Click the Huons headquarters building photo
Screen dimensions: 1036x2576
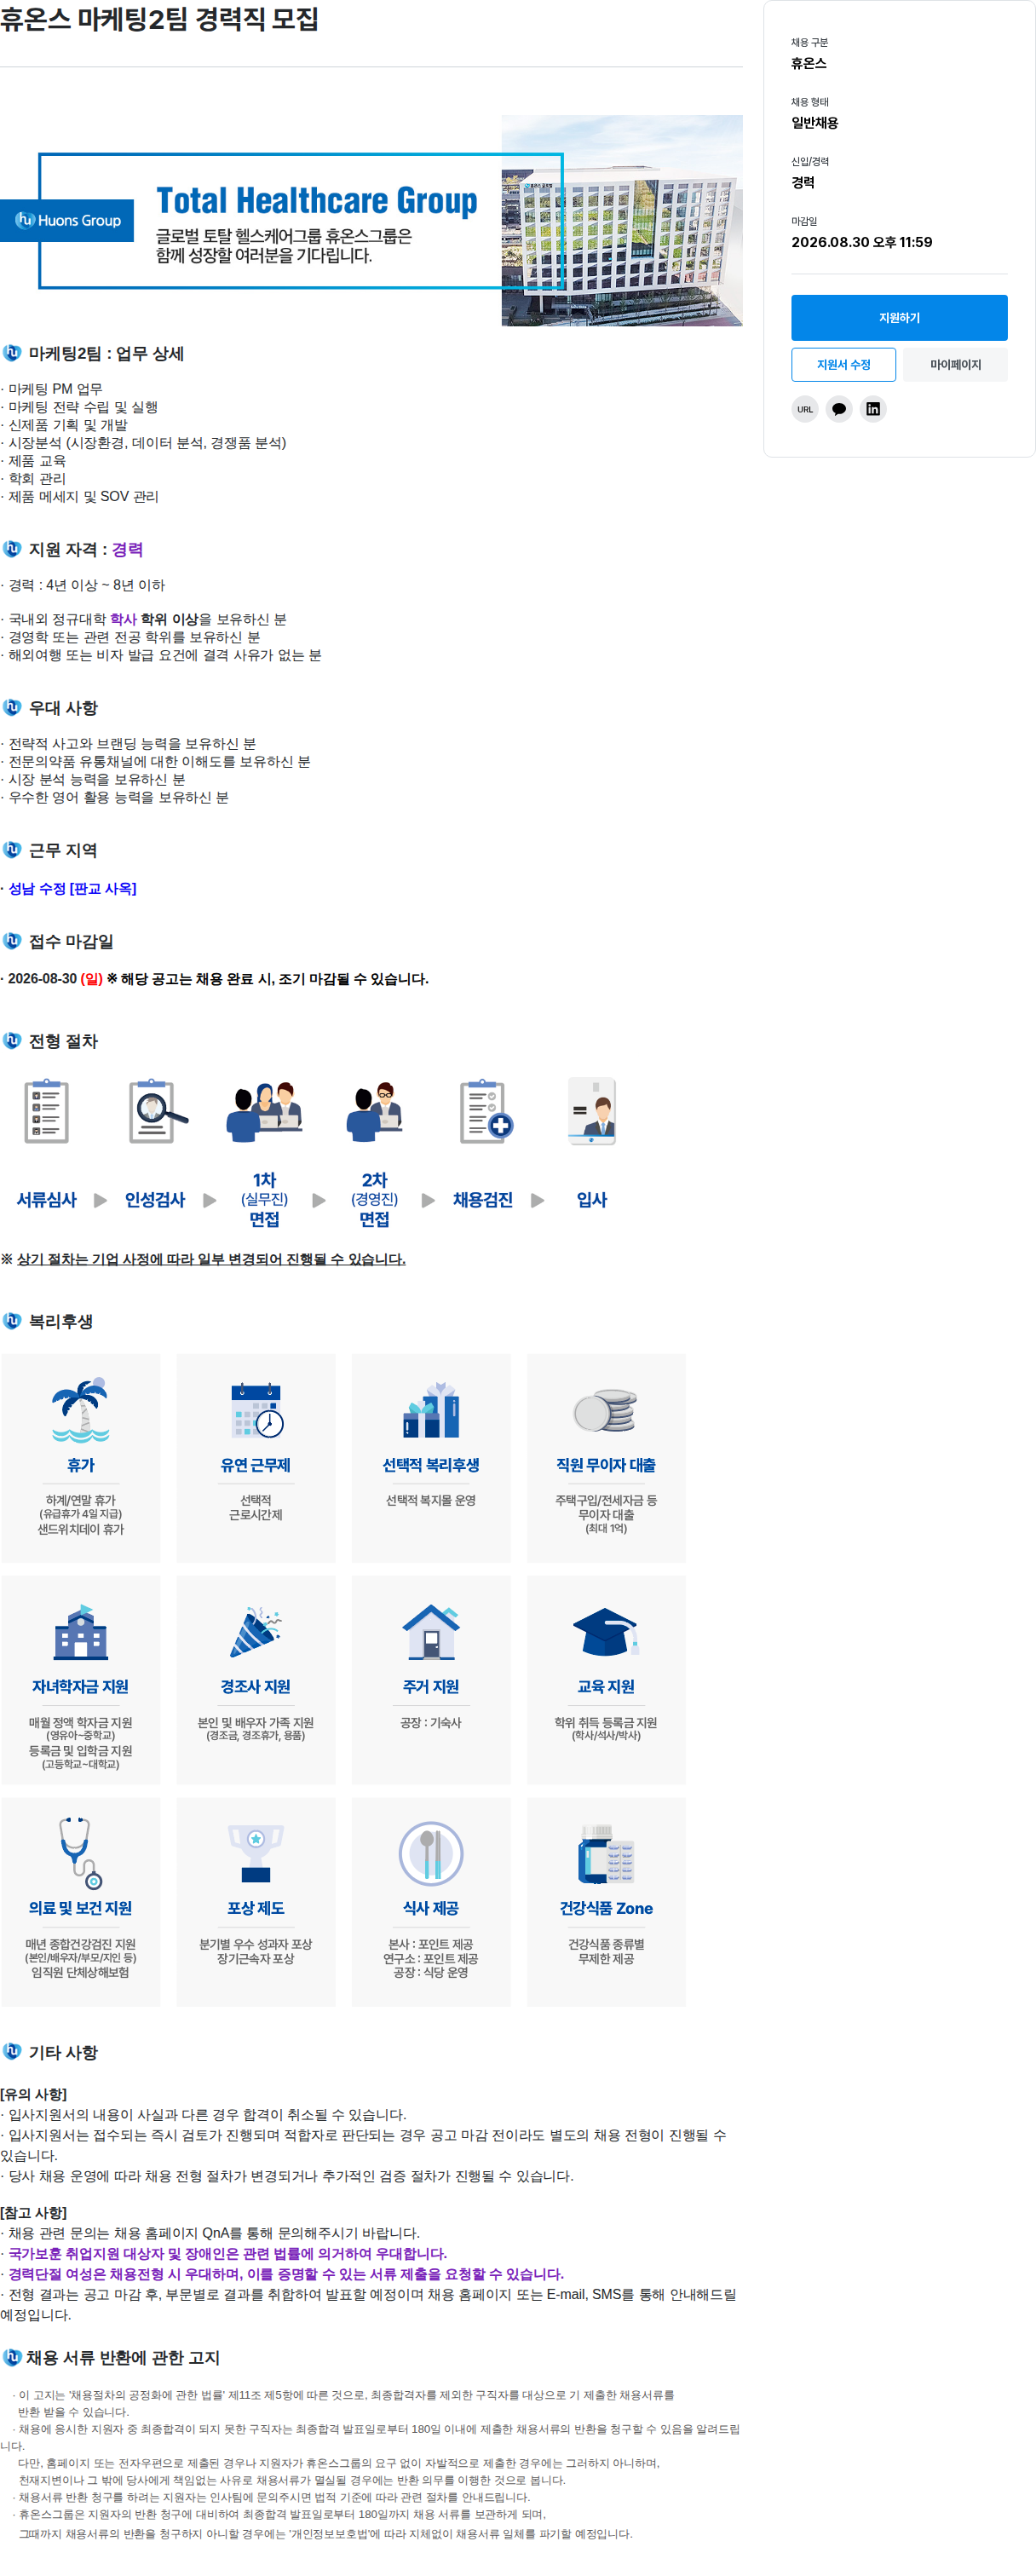pyautogui.click(x=621, y=220)
